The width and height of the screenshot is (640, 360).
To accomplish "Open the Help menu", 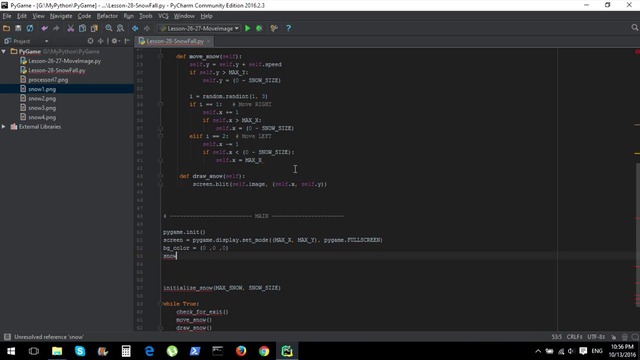I will [207, 16].
